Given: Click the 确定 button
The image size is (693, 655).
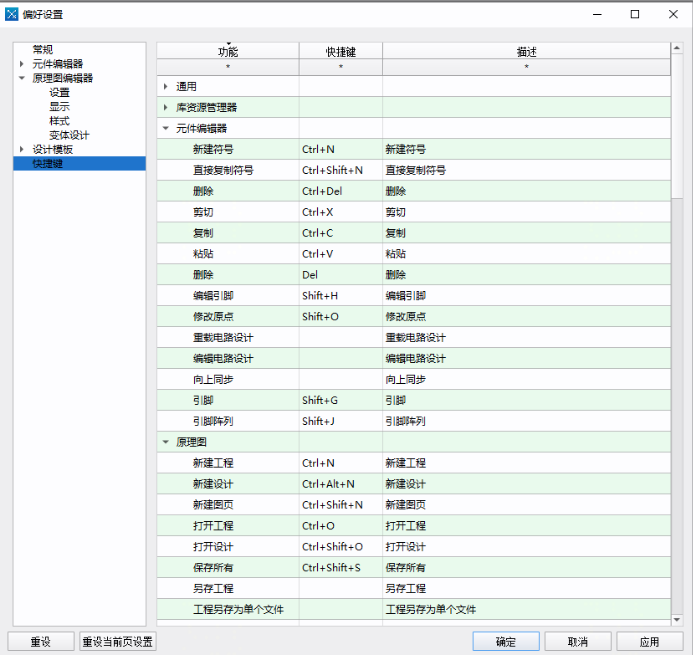Looking at the screenshot, I should 506,641.
